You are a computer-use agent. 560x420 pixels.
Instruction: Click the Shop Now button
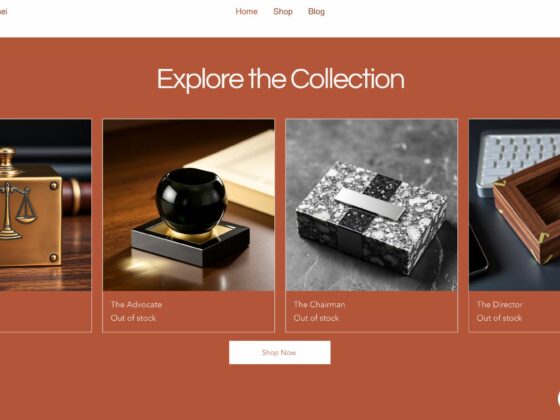click(x=280, y=352)
